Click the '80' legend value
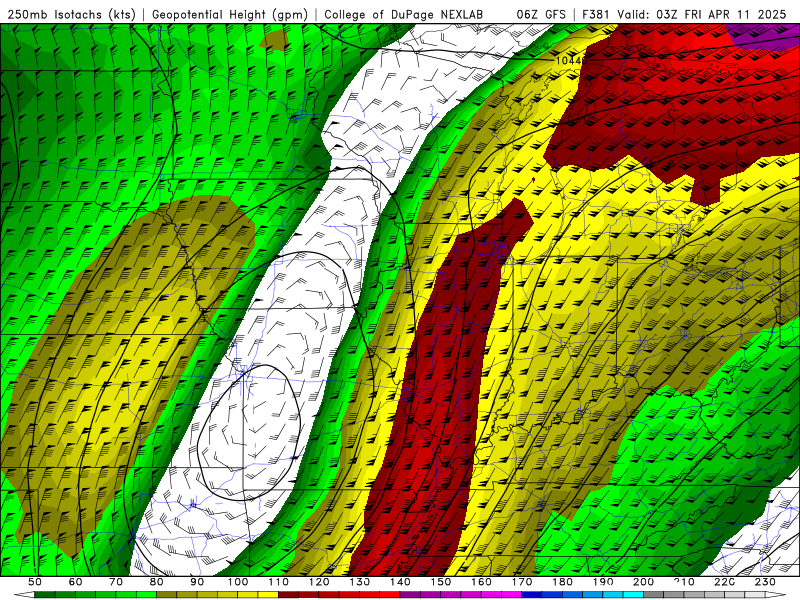 pyautogui.click(x=157, y=582)
